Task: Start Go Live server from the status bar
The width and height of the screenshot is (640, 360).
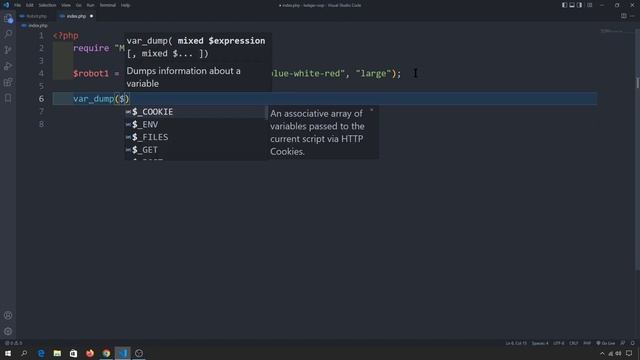Action: pos(606,343)
